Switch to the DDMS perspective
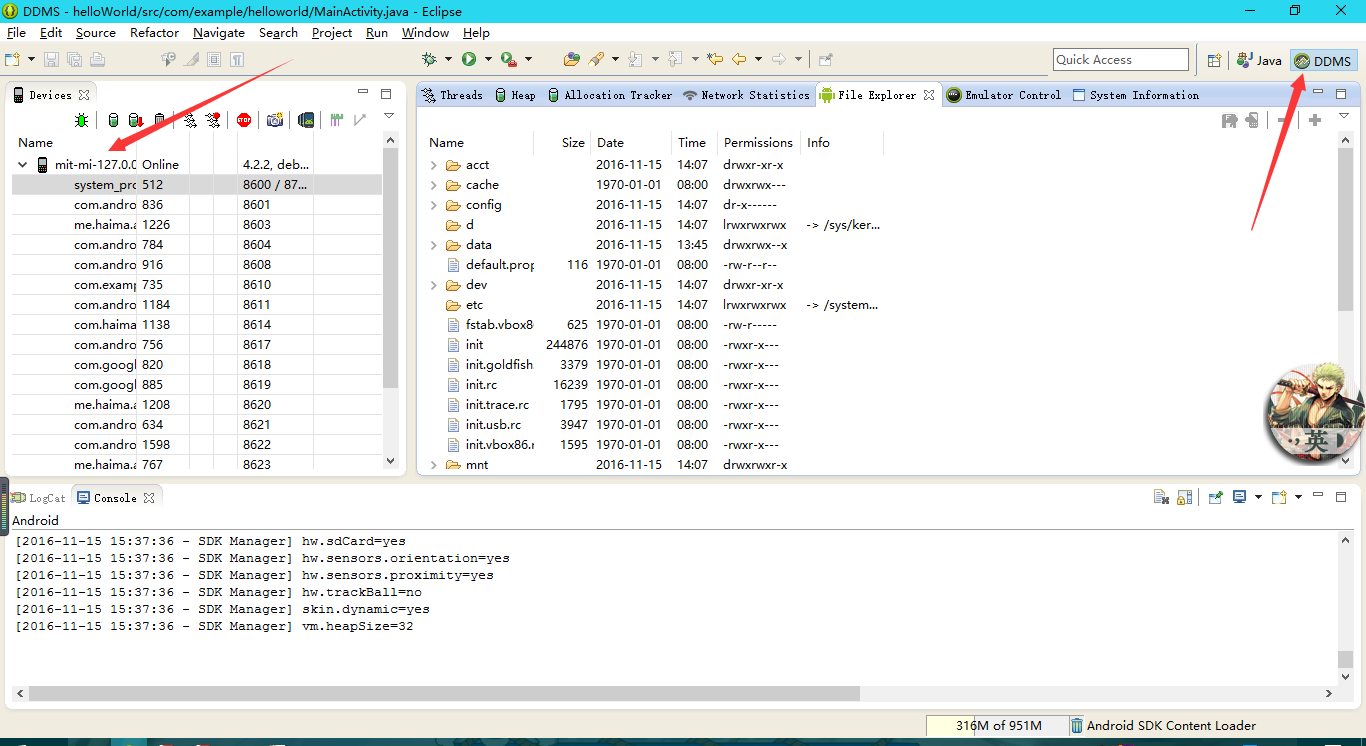 (x=1323, y=61)
